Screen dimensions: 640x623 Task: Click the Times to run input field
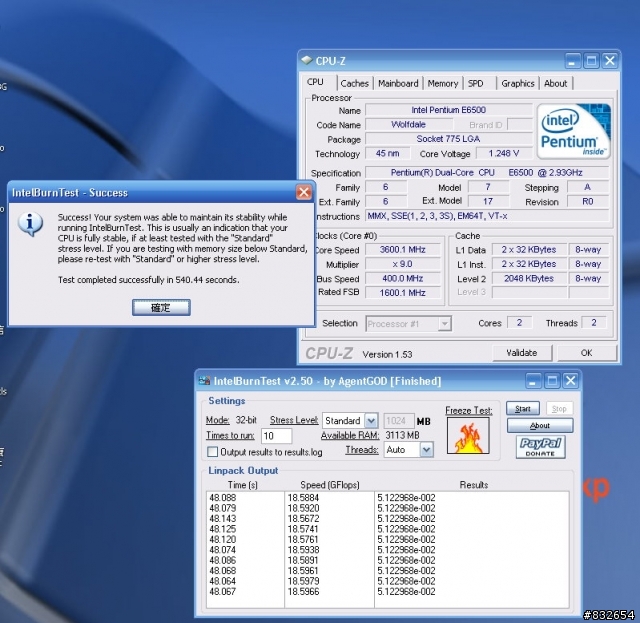276,436
